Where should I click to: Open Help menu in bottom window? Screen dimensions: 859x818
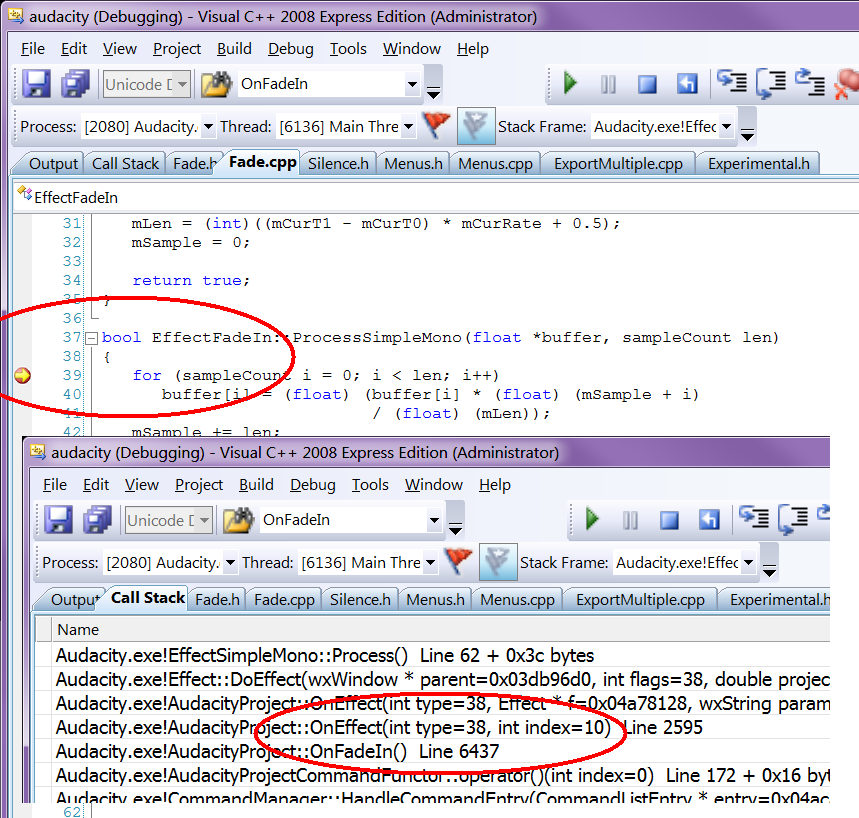[495, 484]
